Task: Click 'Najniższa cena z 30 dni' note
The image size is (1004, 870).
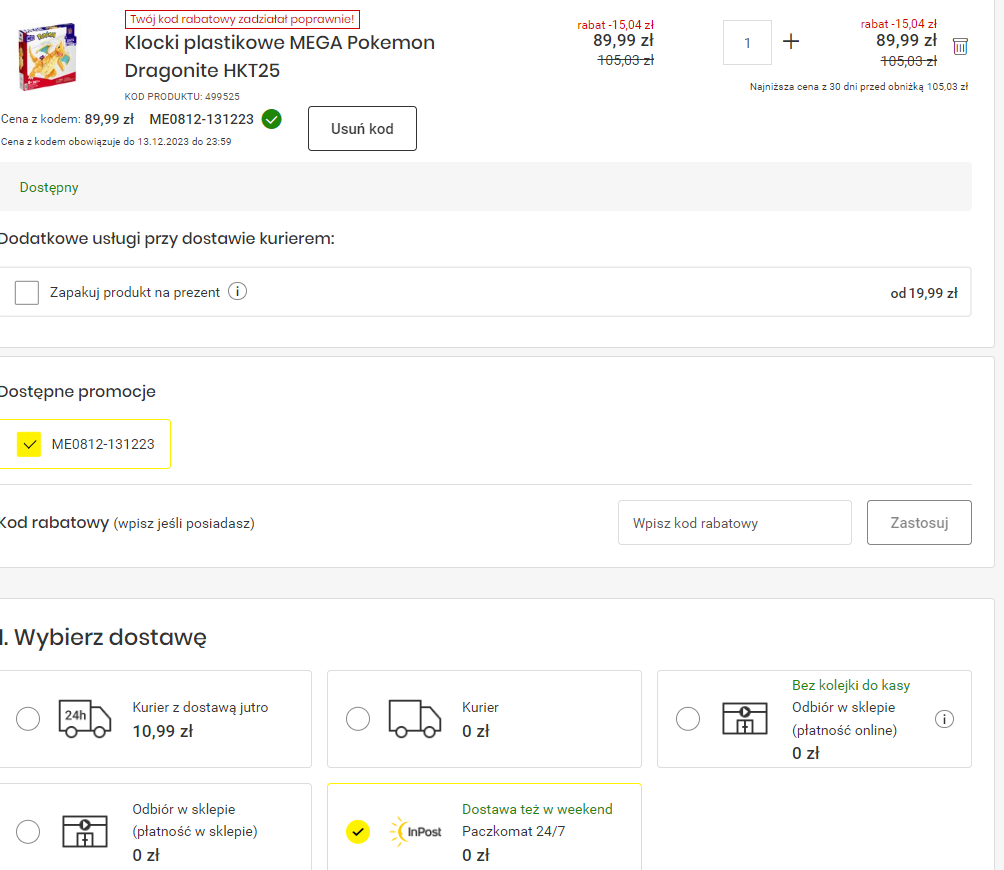Action: (859, 86)
